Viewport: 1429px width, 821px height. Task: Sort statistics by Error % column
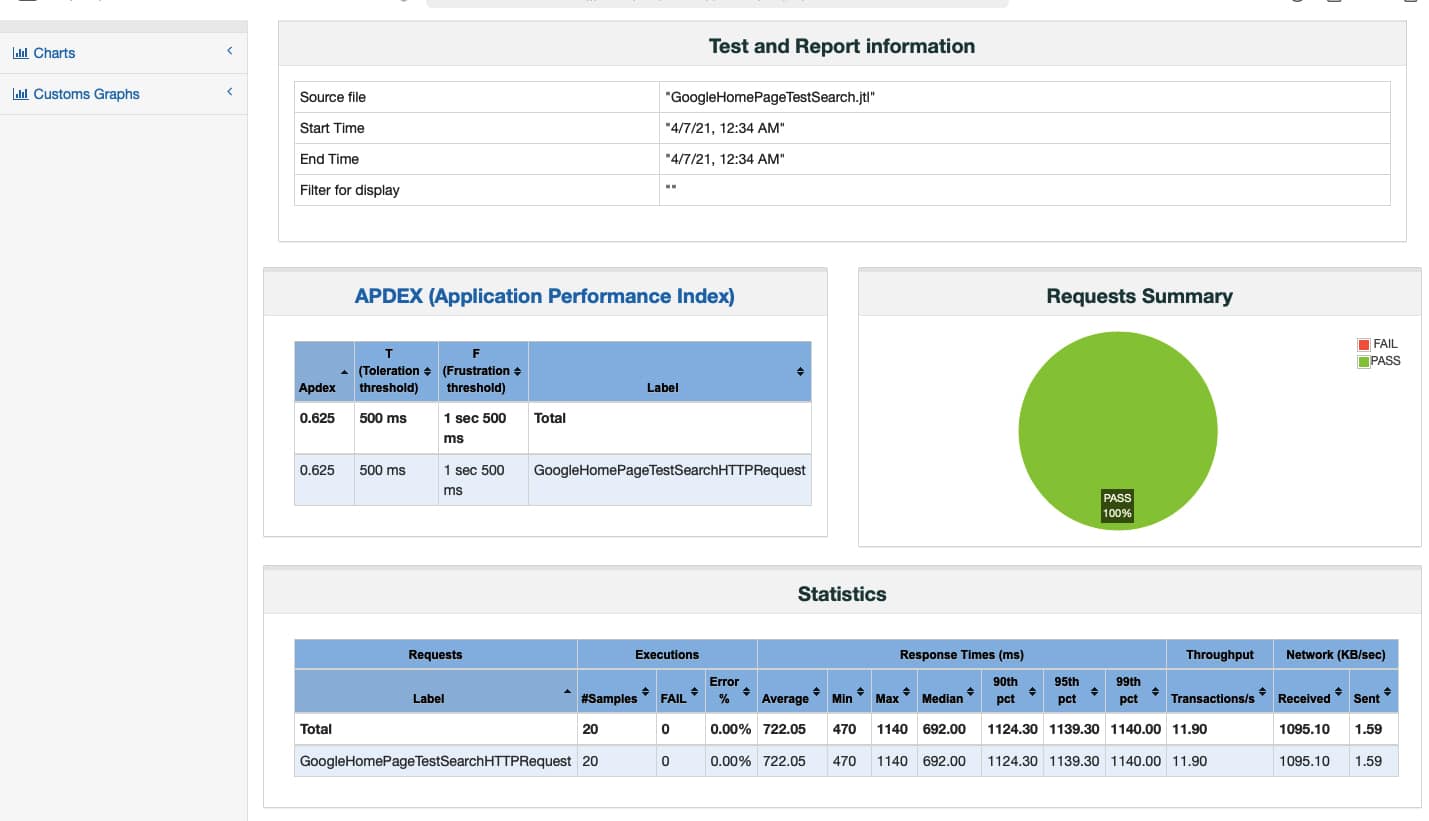point(746,691)
